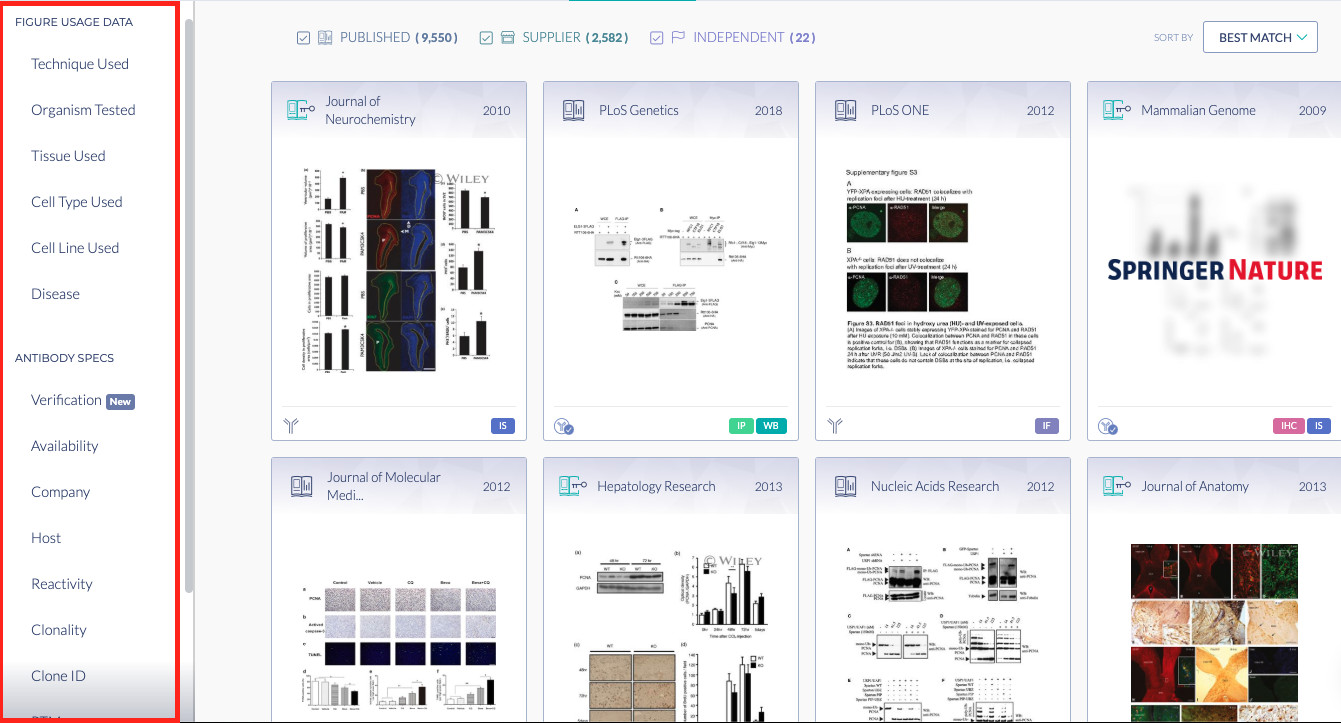Viewport: 1341px width, 723px height.
Task: Click the journal icon on the Journal of Anatomy card
Action: pyautogui.click(x=1117, y=486)
